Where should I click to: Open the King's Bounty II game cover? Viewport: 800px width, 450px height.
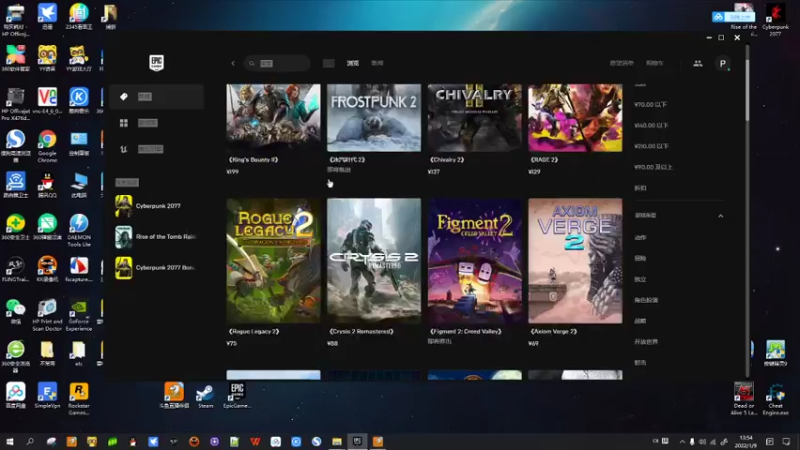pyautogui.click(x=273, y=117)
